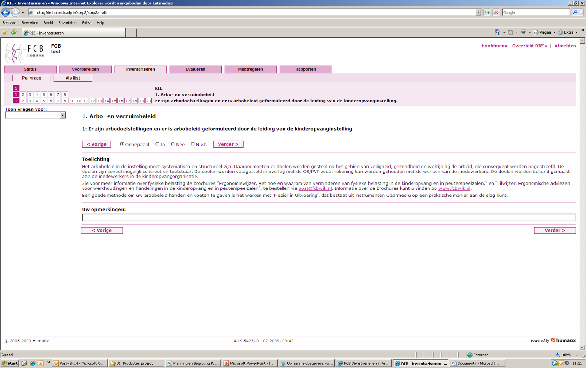
Task: Click the browser tab titled FCB - Inventariseren
Action: click(74, 33)
